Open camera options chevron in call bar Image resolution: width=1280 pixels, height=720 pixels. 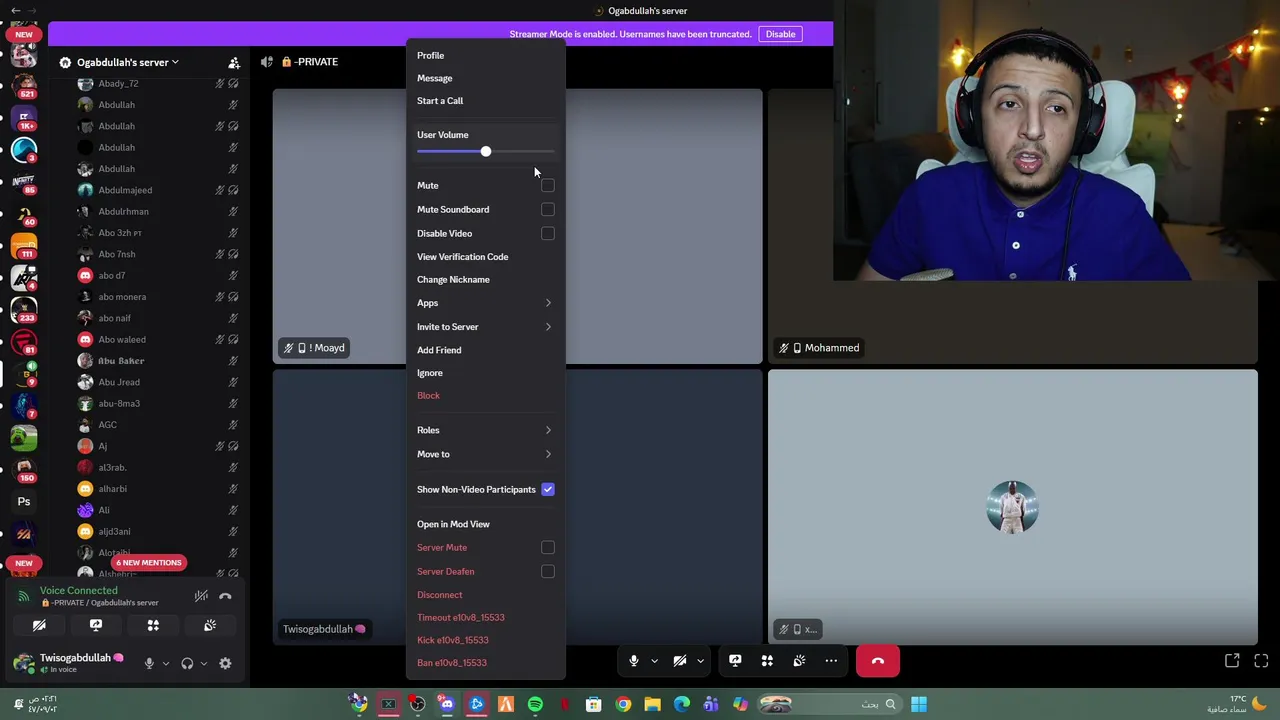(x=701, y=661)
